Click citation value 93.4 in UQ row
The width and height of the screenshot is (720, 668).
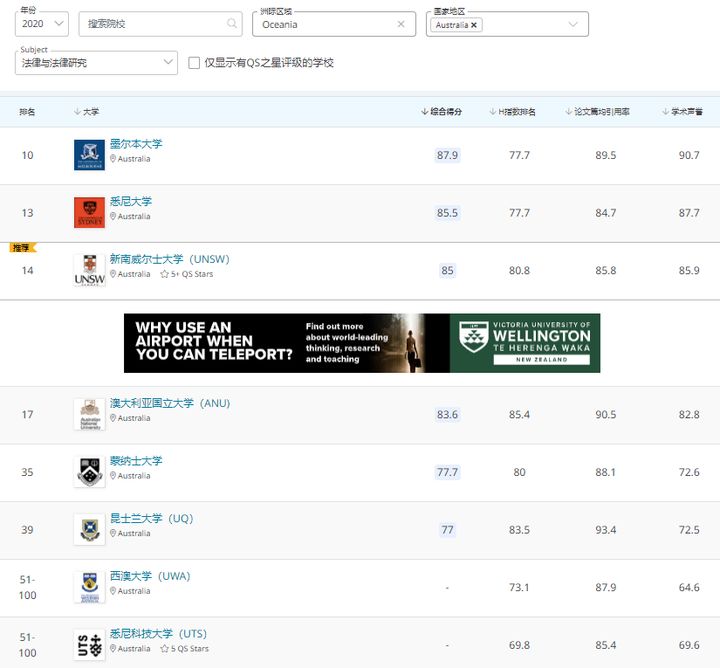tap(606, 530)
